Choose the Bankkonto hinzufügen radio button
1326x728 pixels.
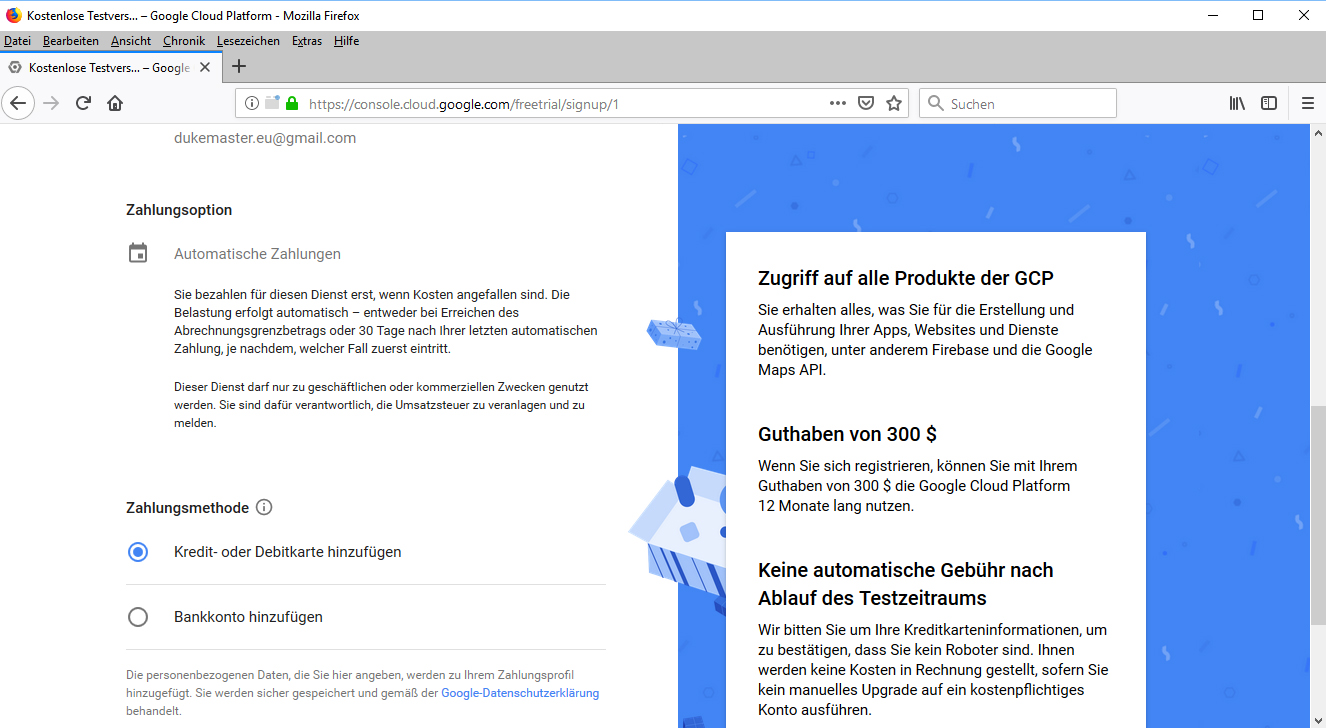click(x=138, y=617)
